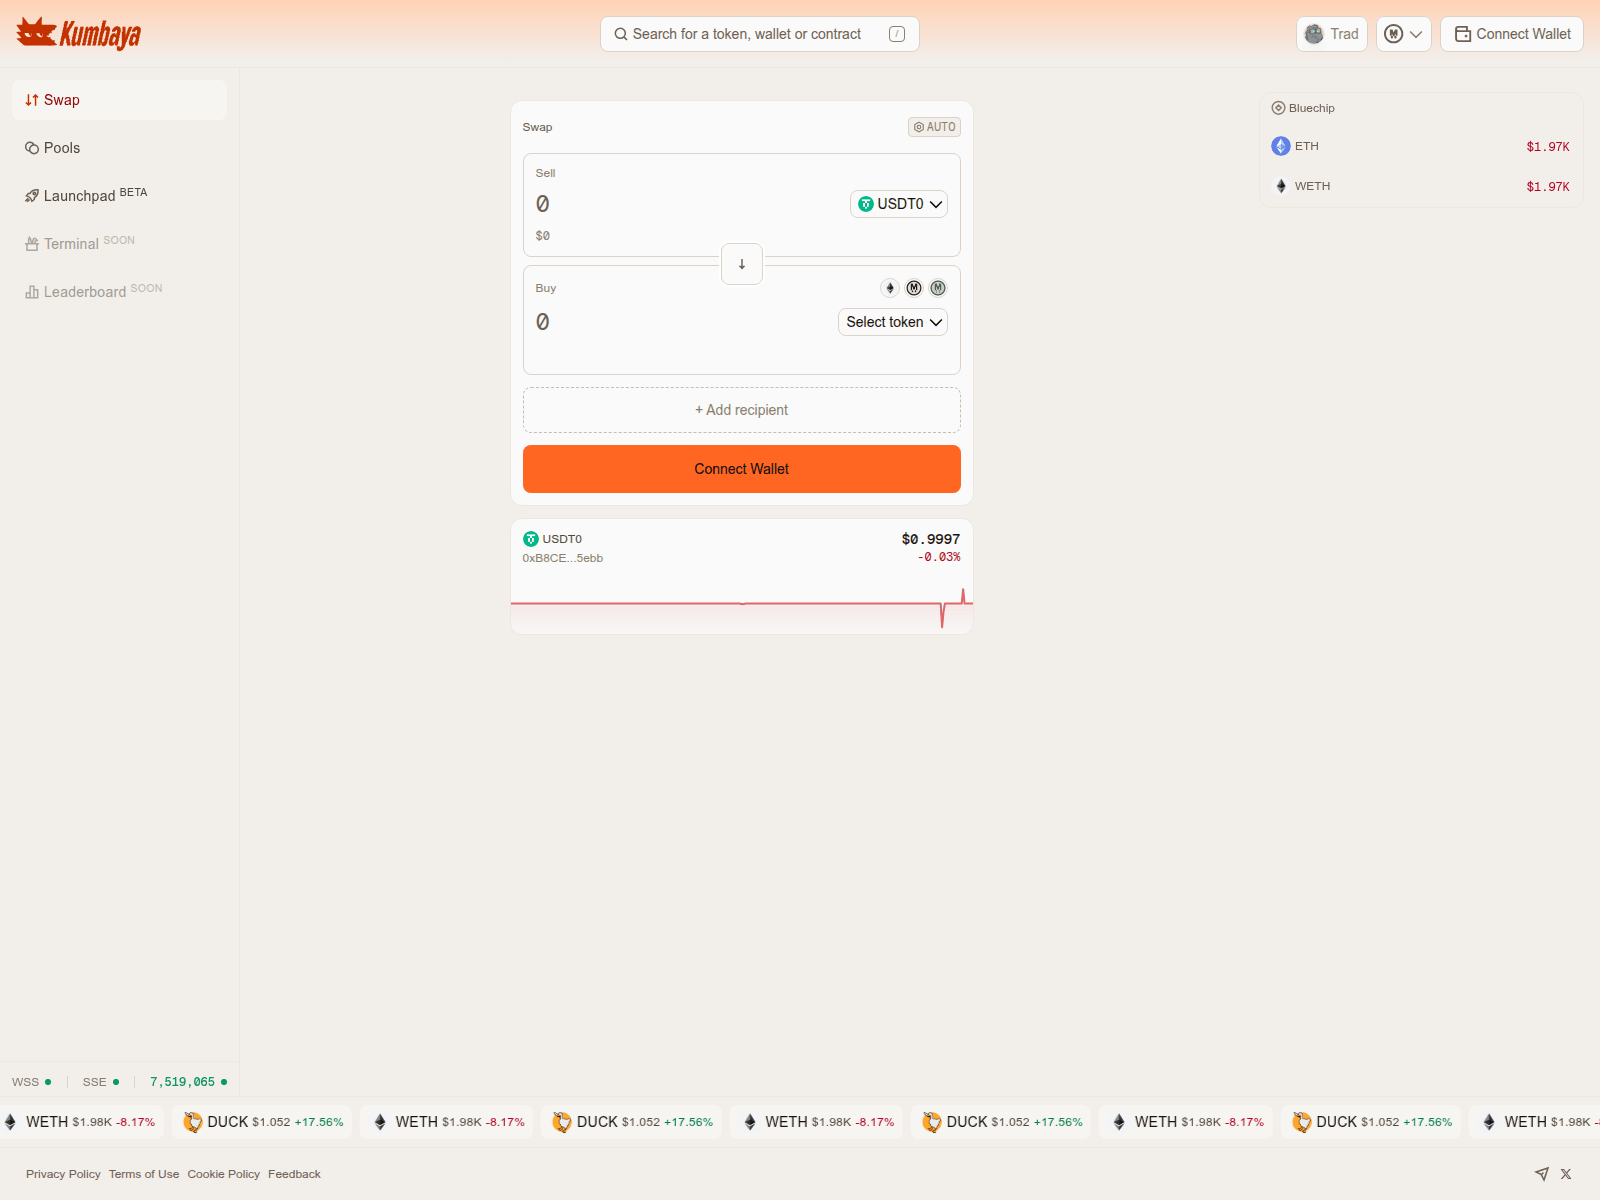Screen dimensions: 1600x1200
Task: Open the Pools page in sidebar
Action: coord(119,148)
